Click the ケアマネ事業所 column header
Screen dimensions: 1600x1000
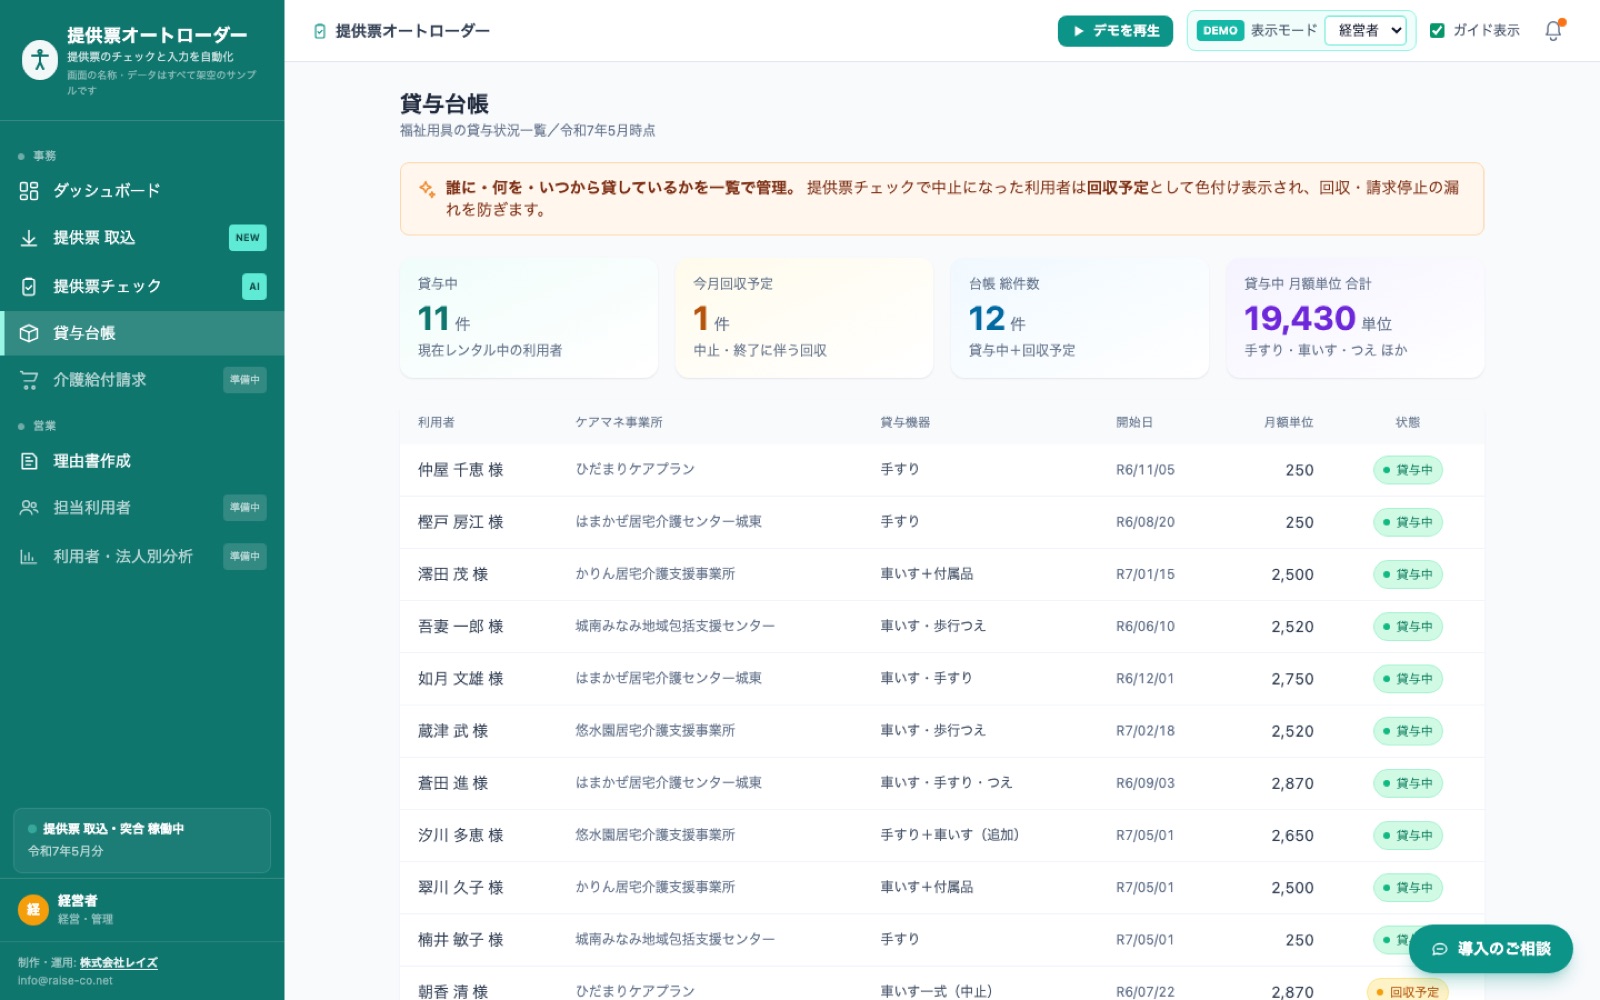pos(618,423)
